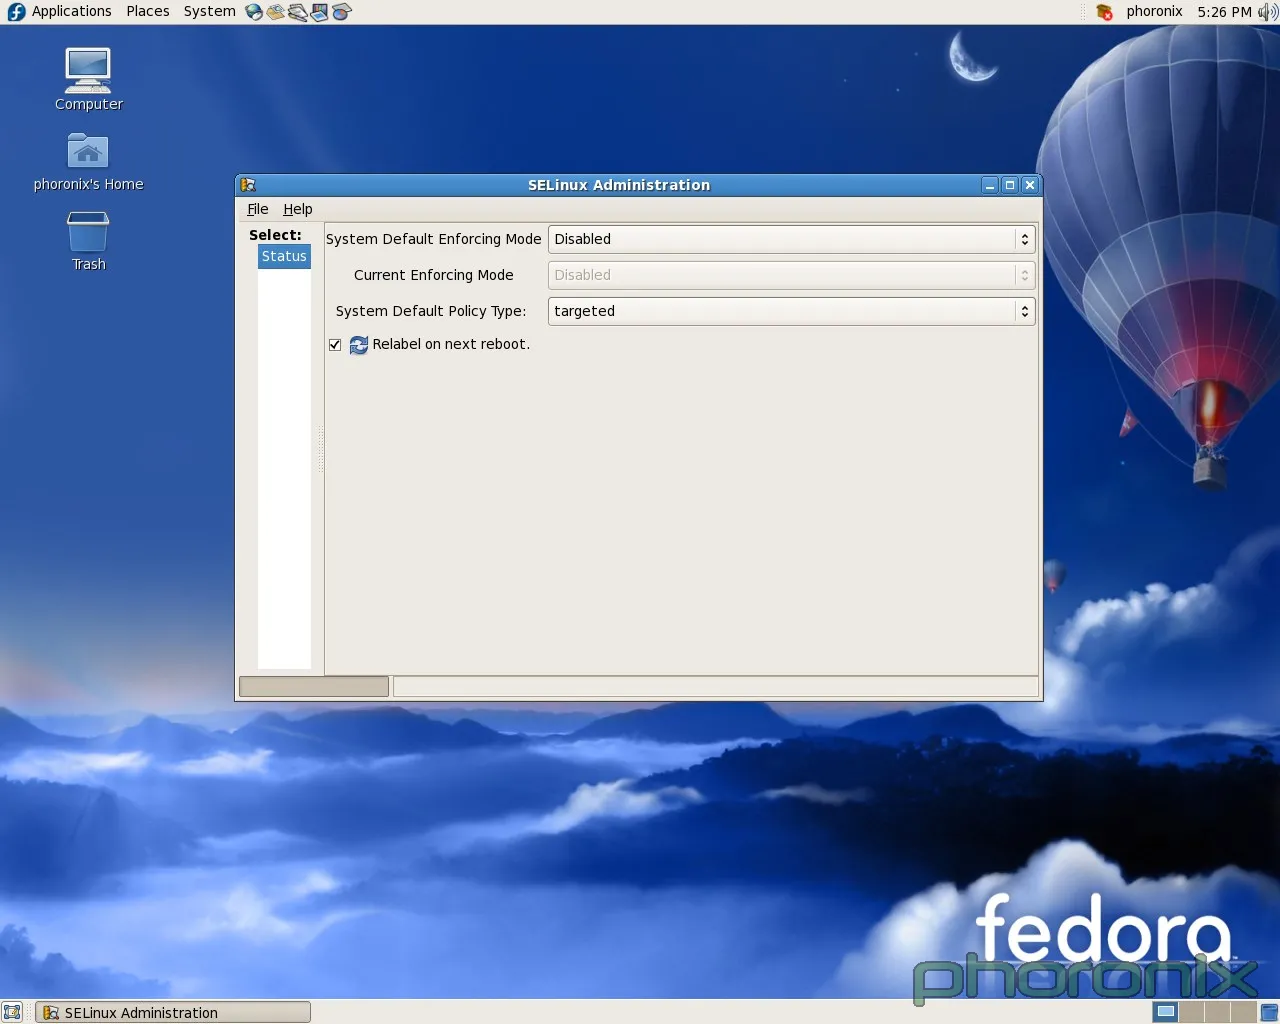Open the System Default Enforcing Mode dropdown
Image resolution: width=1280 pixels, height=1024 pixels.
click(791, 239)
